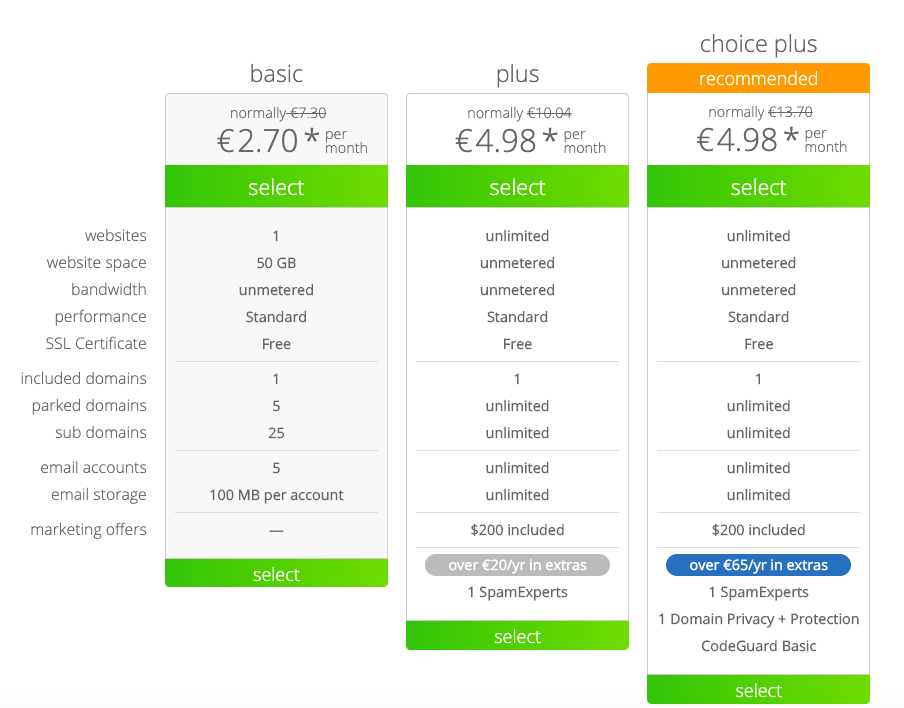Click the blue 'over €65/yr in extras' badge

[x=758, y=565]
